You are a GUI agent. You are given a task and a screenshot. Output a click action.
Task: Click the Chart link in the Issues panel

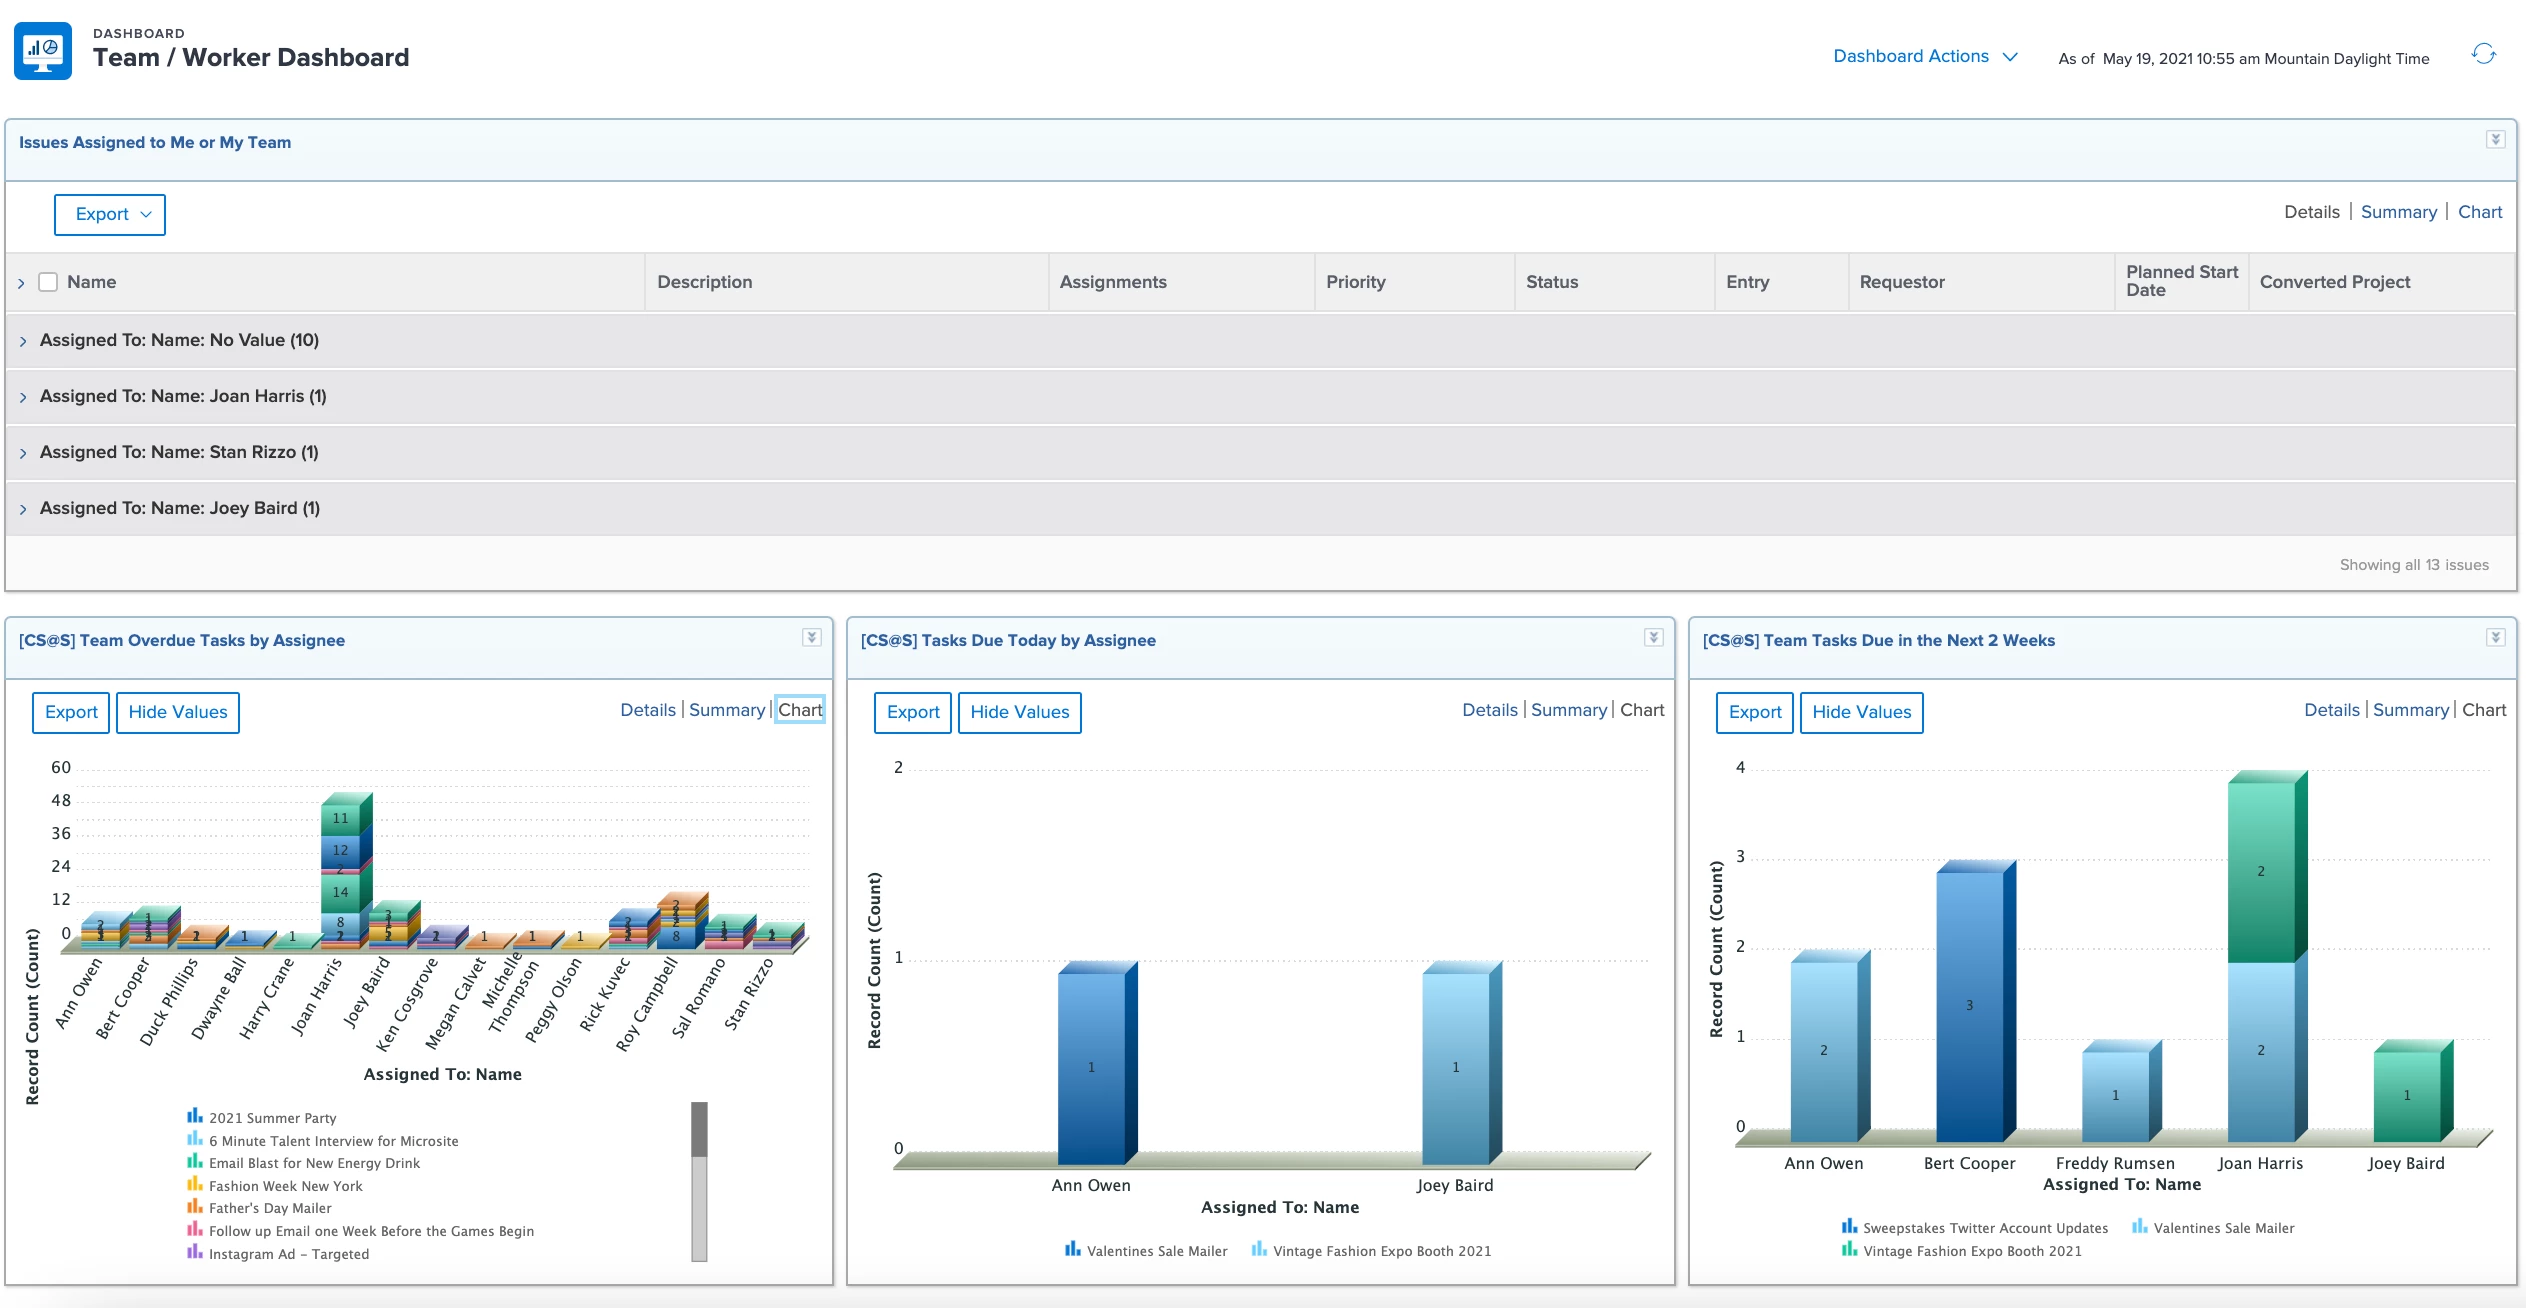pos(2480,212)
